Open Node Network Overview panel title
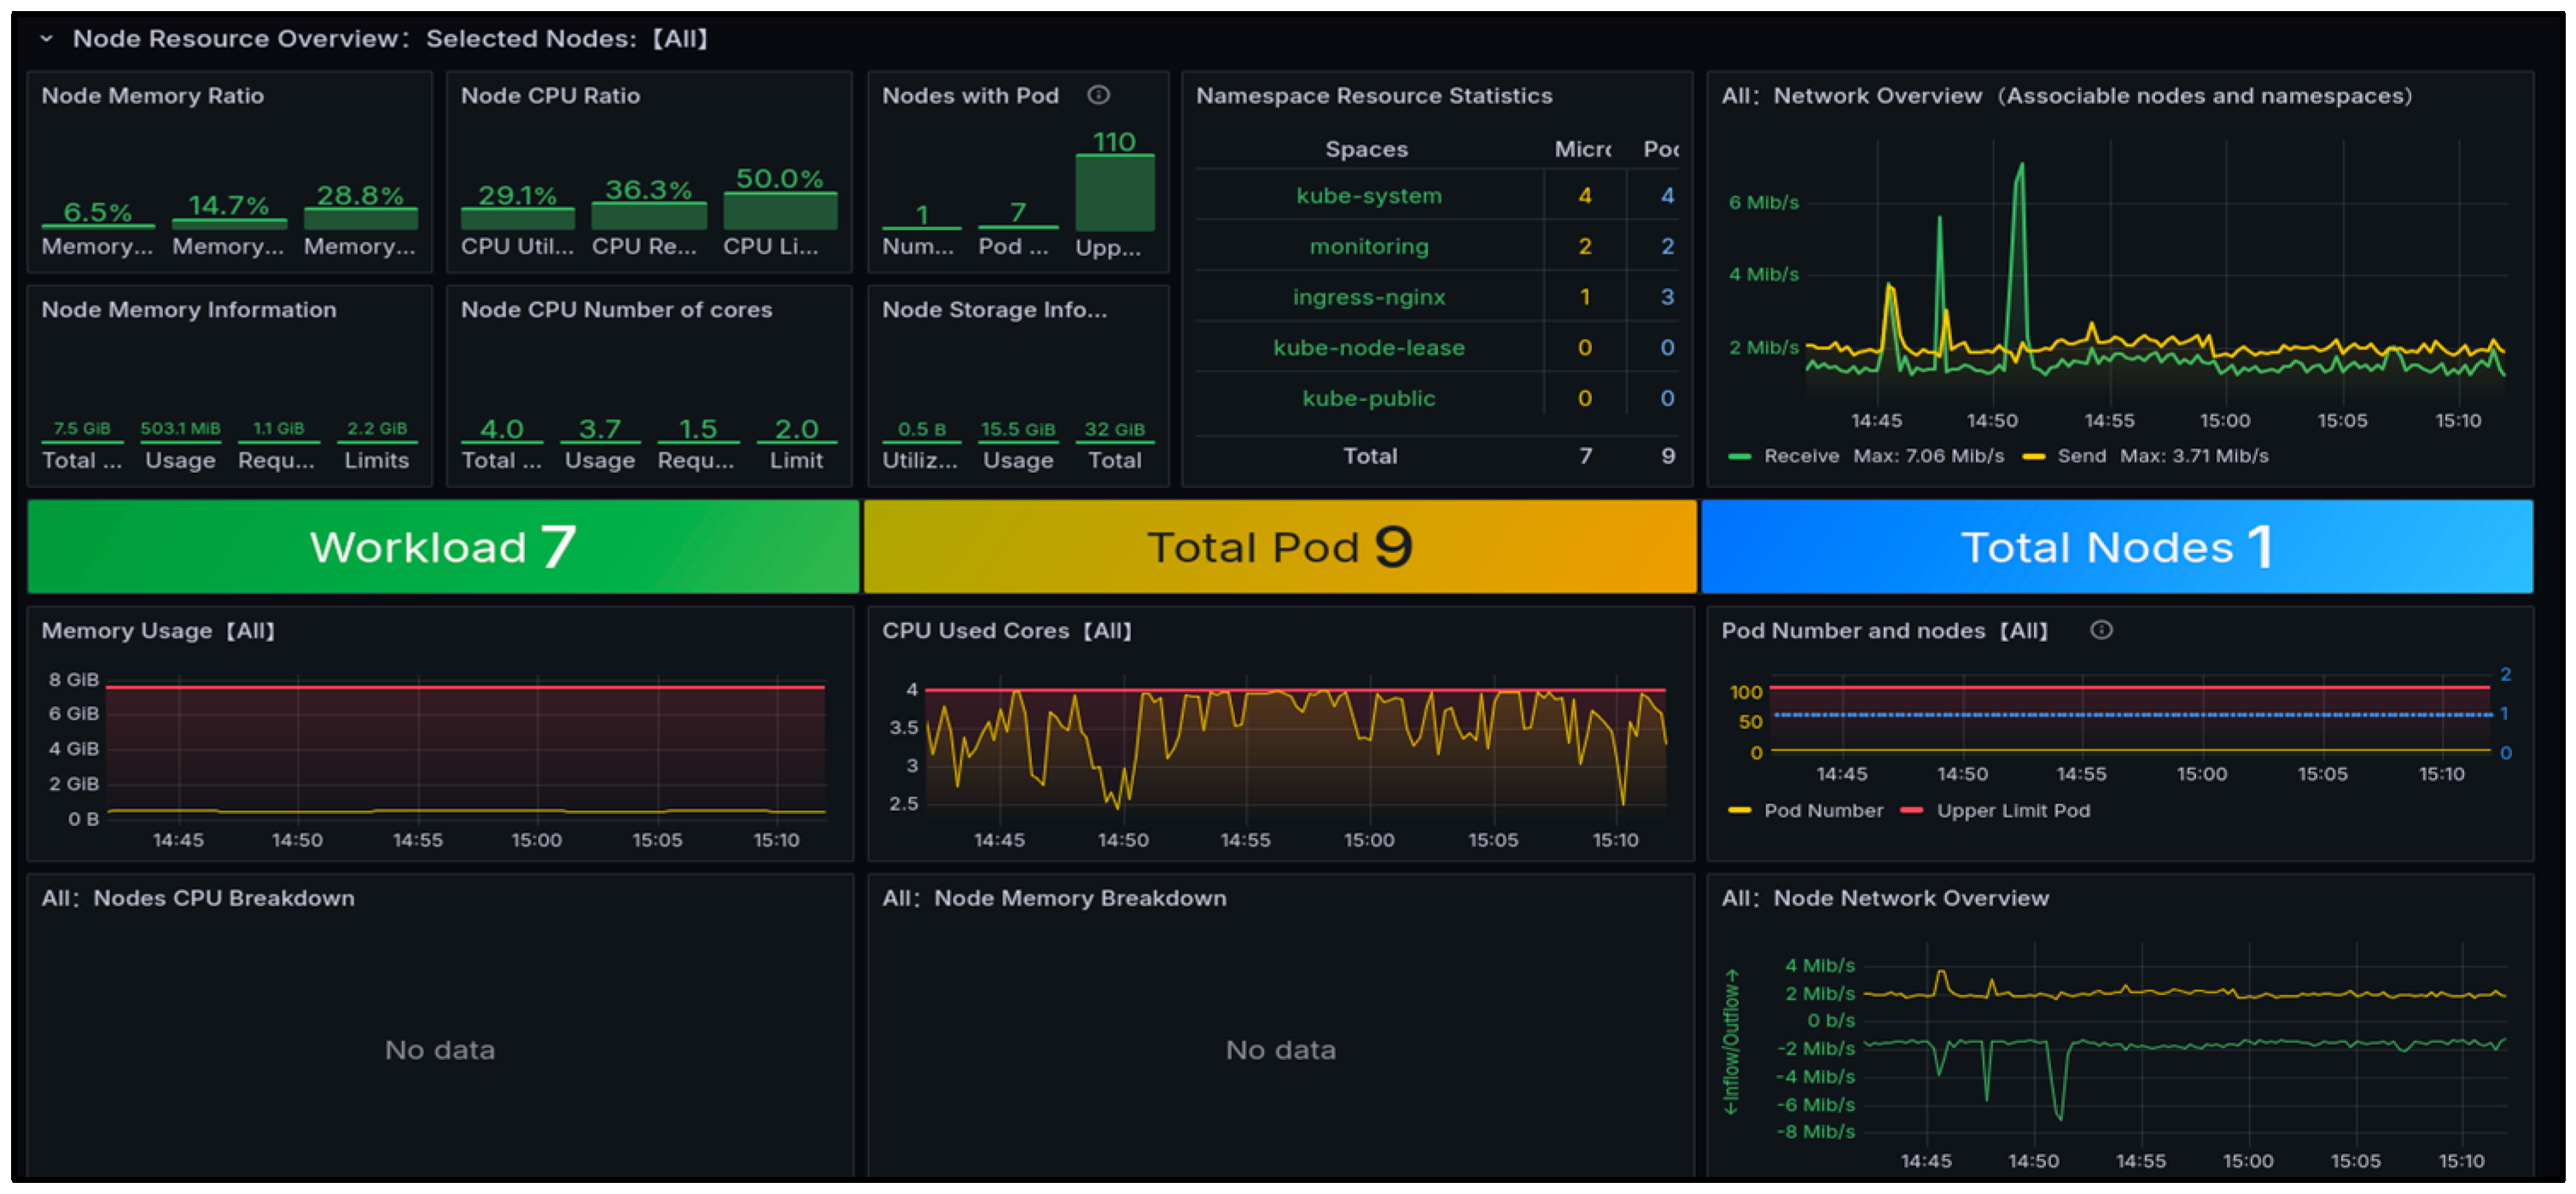This screenshot has width=2576, height=1194. click(x=1885, y=898)
